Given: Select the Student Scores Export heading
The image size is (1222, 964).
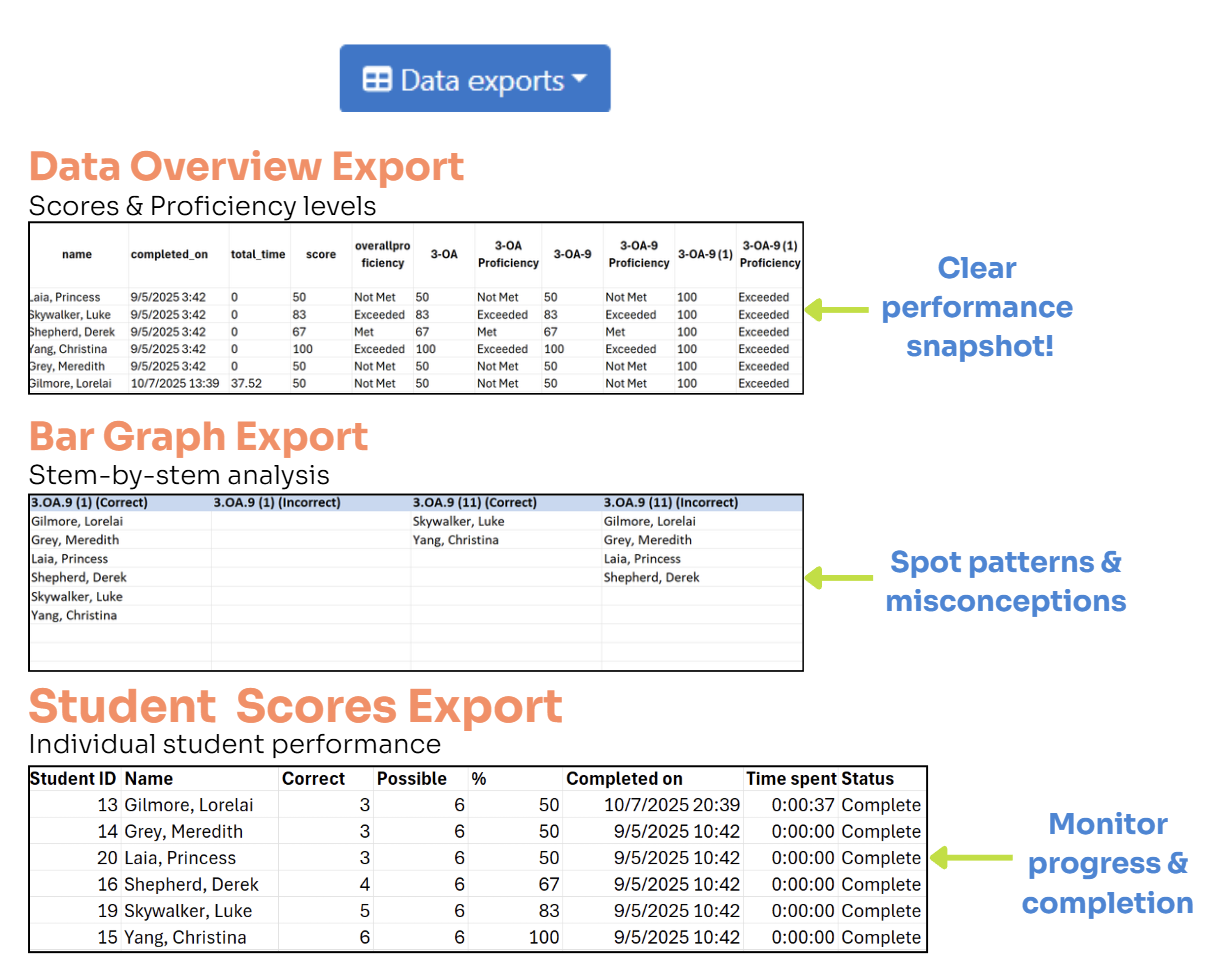Looking at the screenshot, I should click(x=295, y=707).
